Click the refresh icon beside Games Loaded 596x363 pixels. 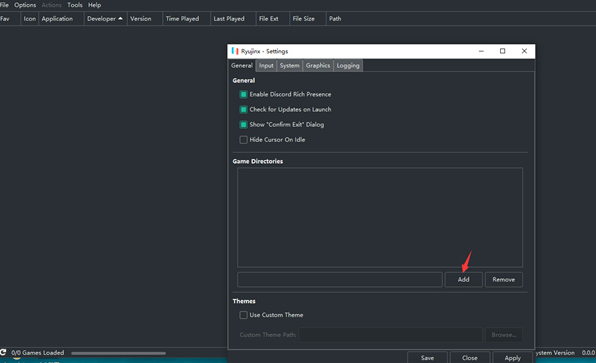(3, 352)
